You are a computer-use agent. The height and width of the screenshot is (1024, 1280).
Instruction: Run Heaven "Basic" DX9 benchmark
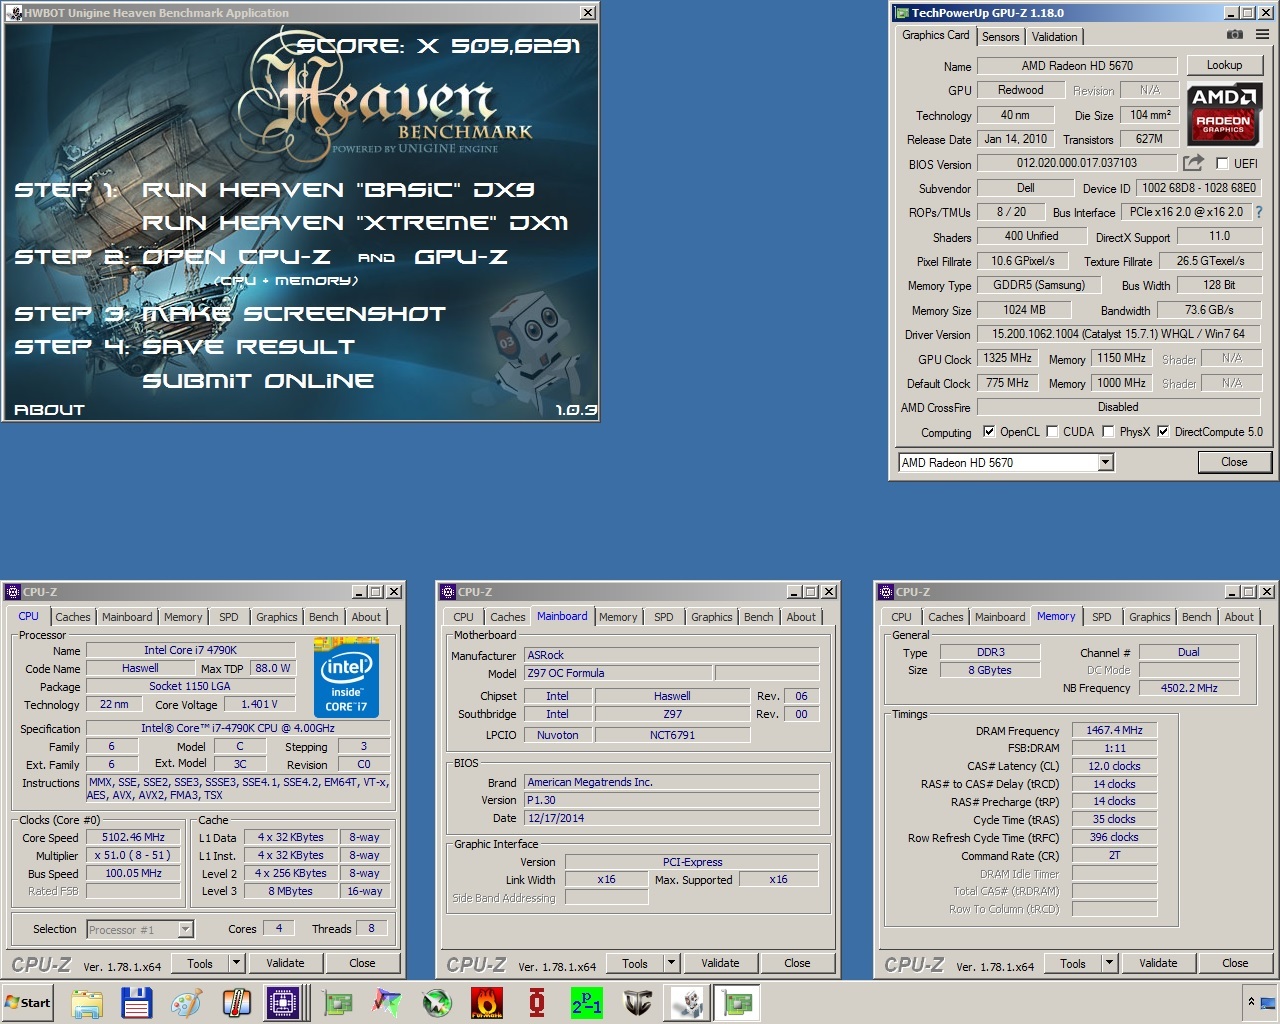click(338, 190)
